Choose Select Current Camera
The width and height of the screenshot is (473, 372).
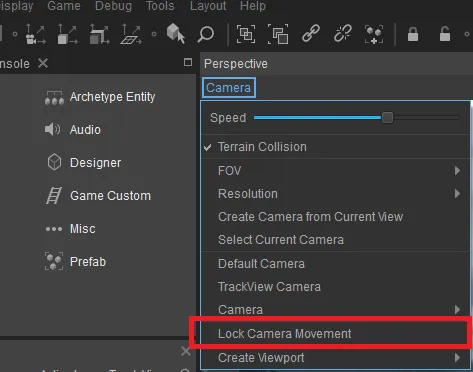(x=336, y=240)
